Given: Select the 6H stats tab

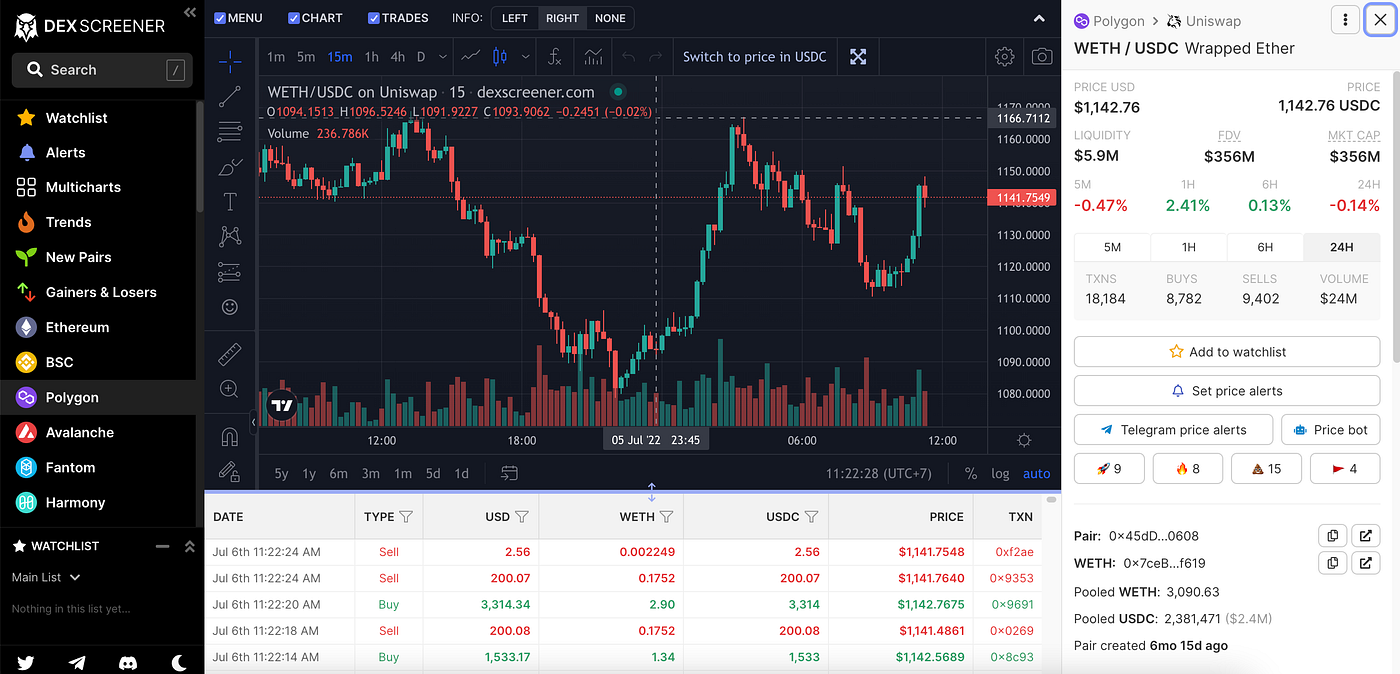Looking at the screenshot, I should tap(1265, 247).
